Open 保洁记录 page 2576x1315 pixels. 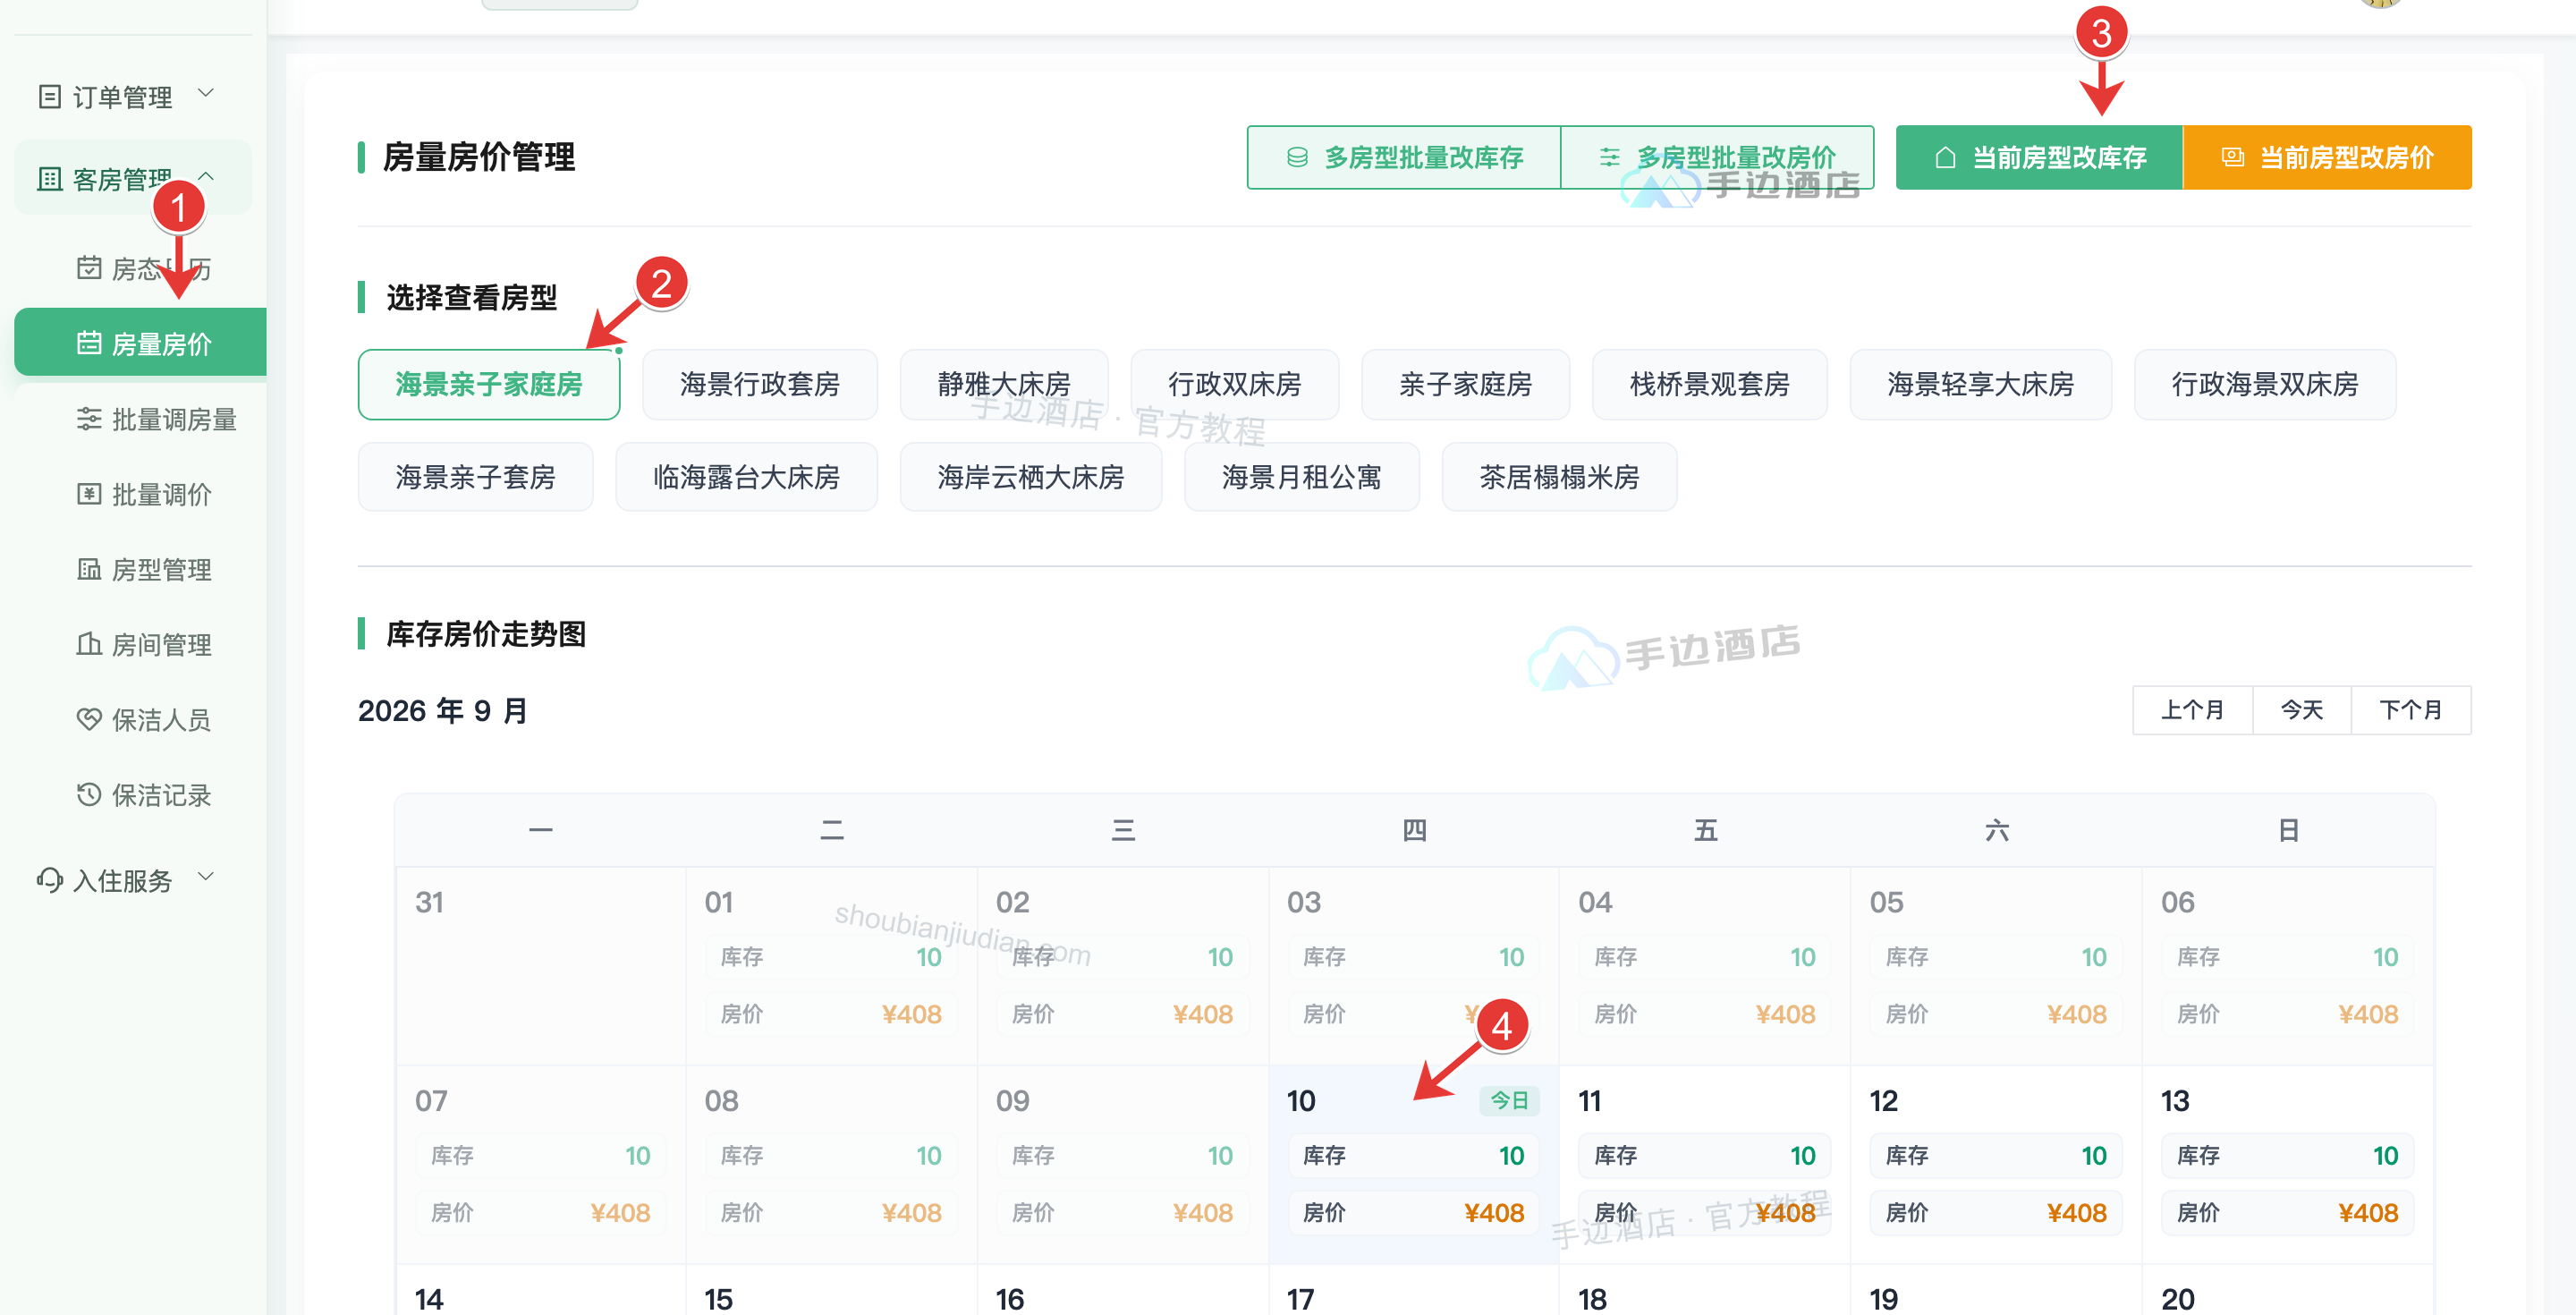pyautogui.click(x=140, y=794)
